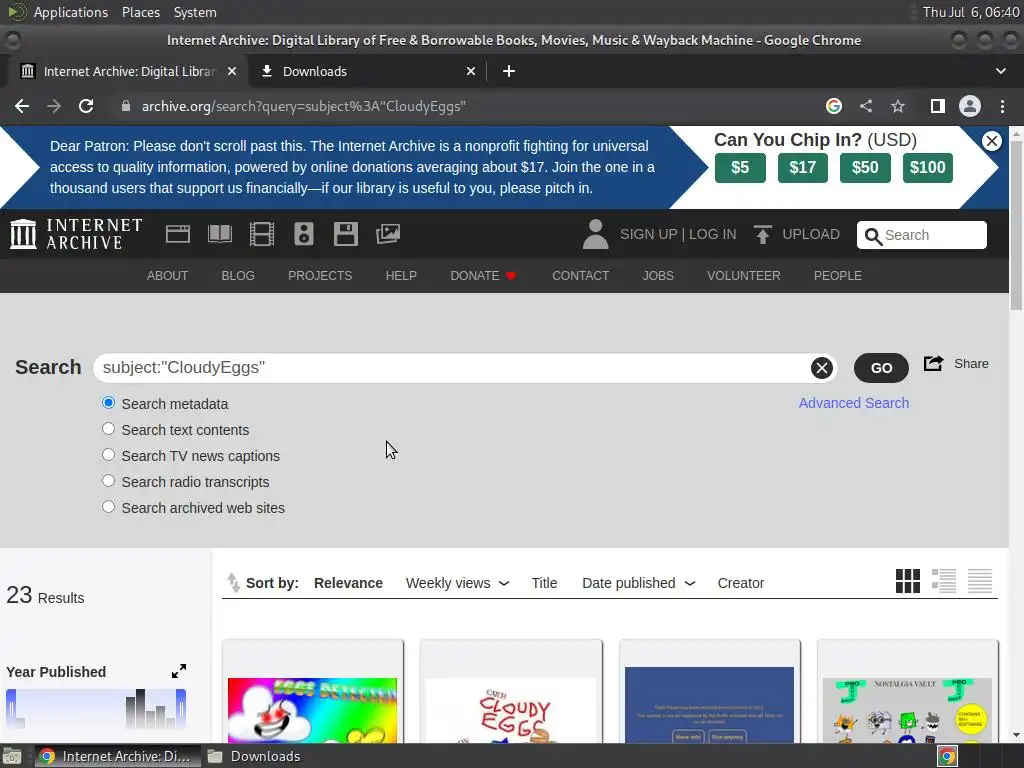Click DONATE with heart

483,276
